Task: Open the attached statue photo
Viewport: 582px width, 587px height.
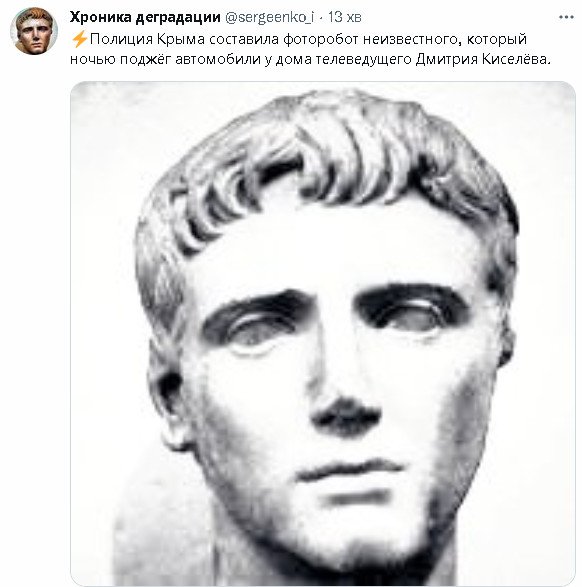Action: (x=323, y=333)
